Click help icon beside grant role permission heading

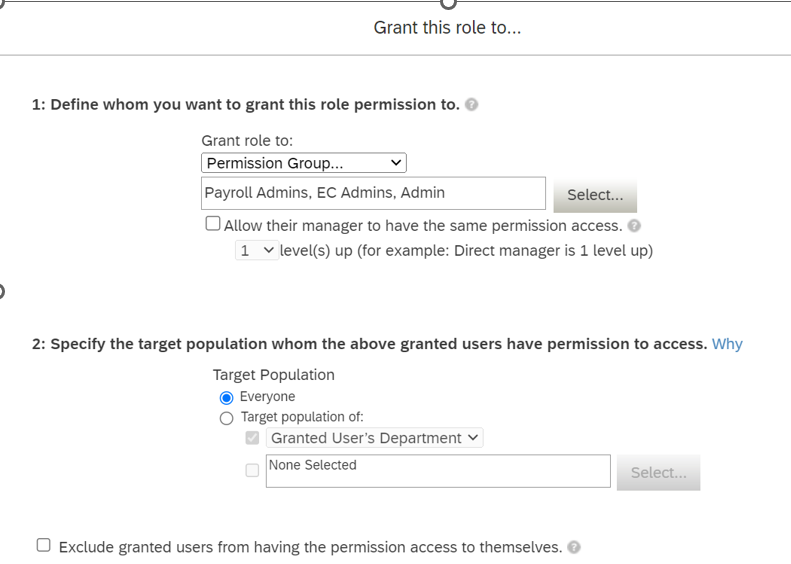471,104
